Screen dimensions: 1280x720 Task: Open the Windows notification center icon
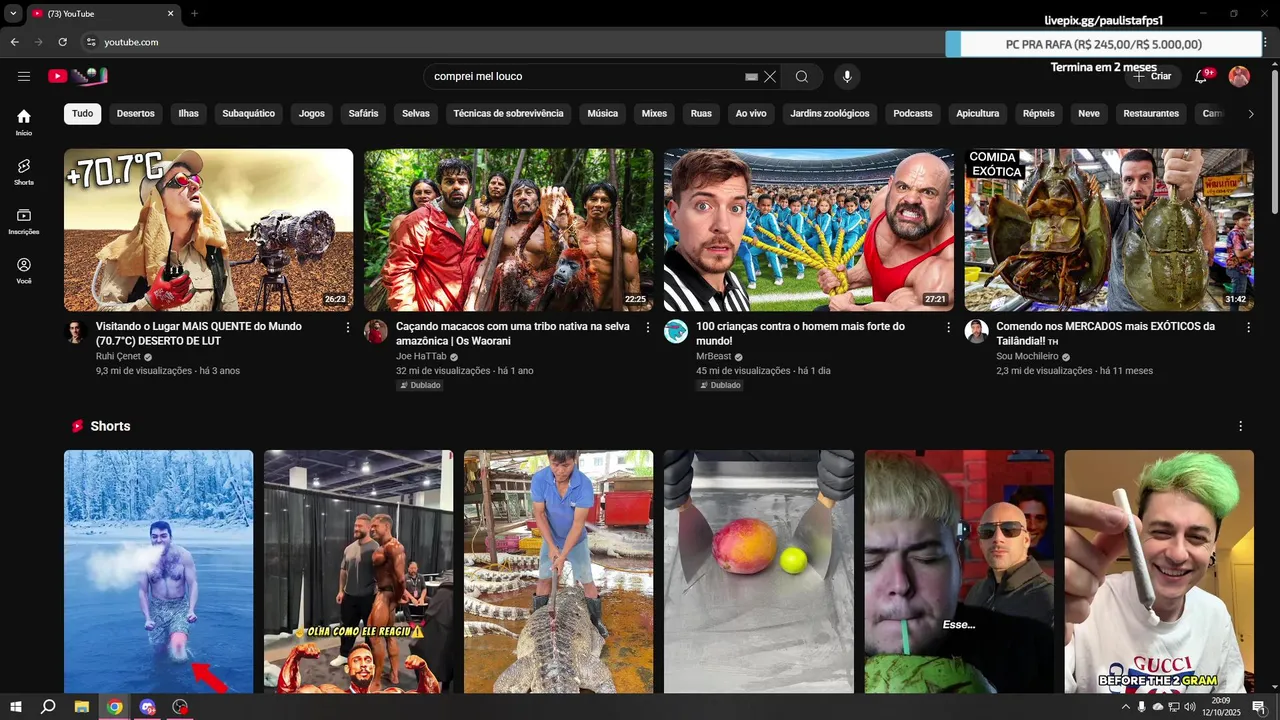[x=1259, y=707]
